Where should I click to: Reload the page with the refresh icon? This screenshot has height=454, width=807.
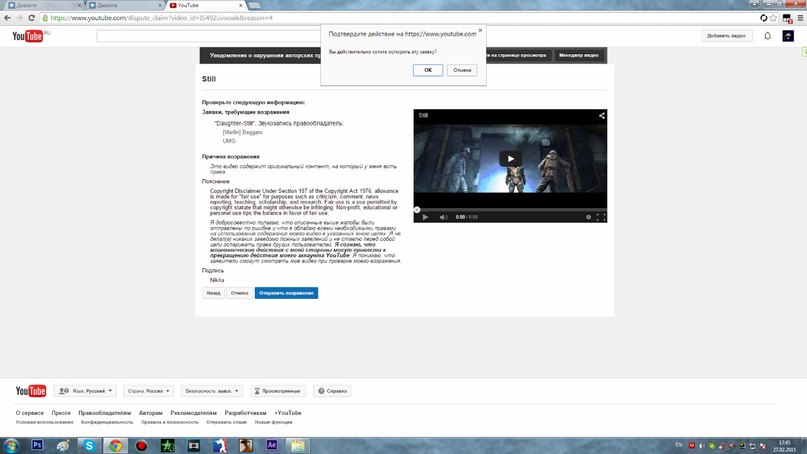tap(31, 18)
